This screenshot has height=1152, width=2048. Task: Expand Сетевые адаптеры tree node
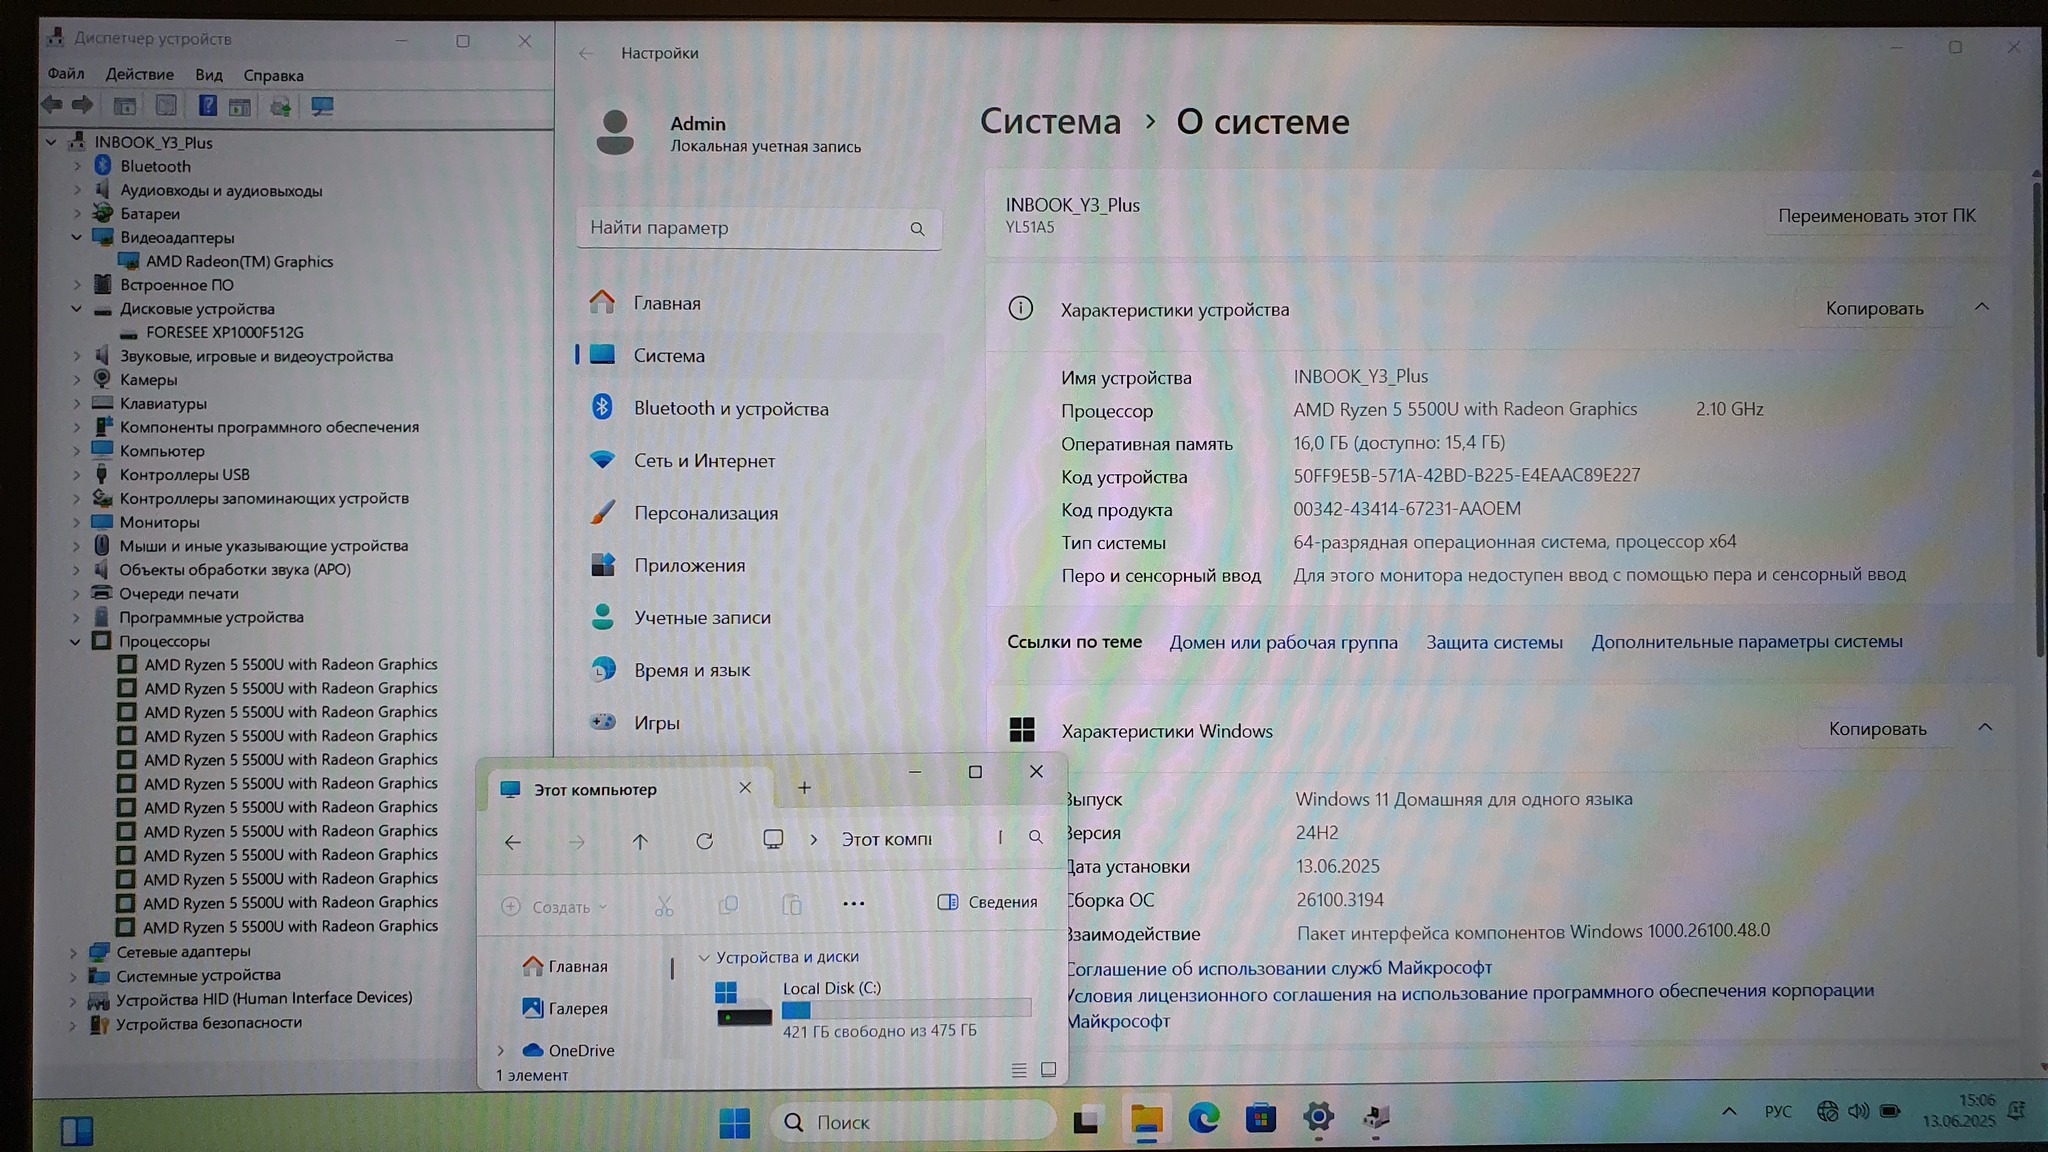click(x=74, y=952)
